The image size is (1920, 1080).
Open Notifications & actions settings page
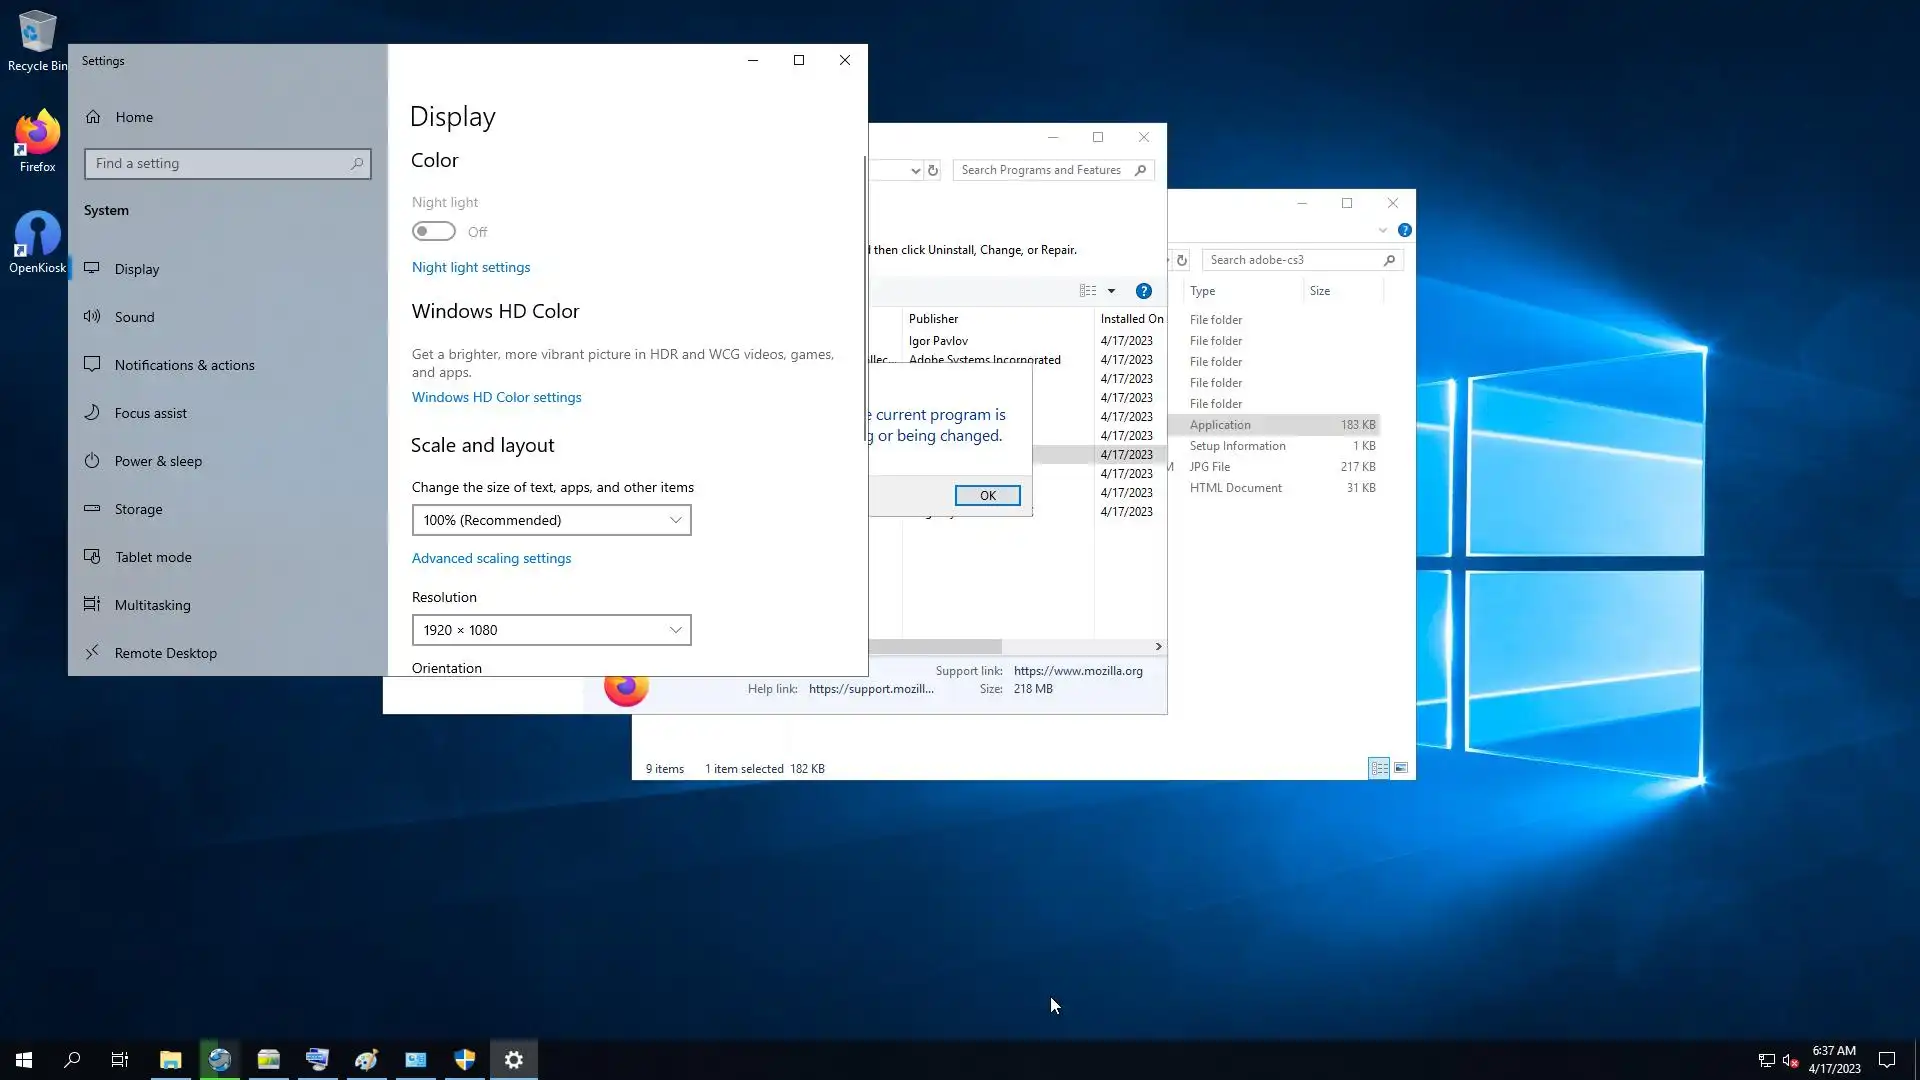tap(184, 365)
